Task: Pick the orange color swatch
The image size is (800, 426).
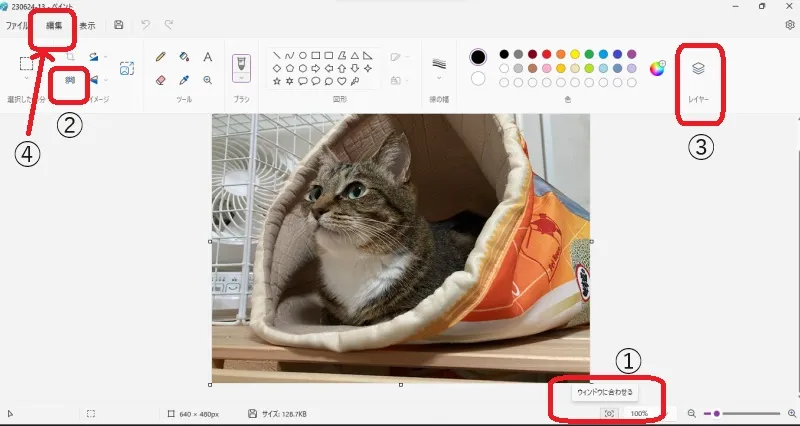Action: [x=561, y=54]
